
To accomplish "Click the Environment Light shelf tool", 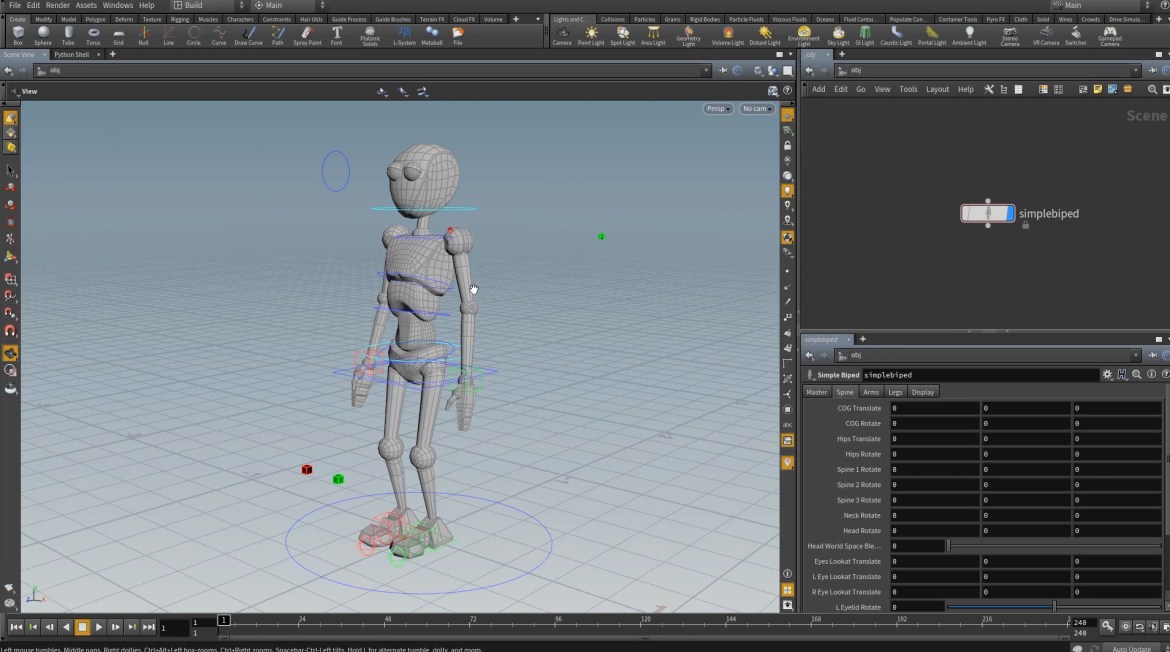I will (803, 35).
